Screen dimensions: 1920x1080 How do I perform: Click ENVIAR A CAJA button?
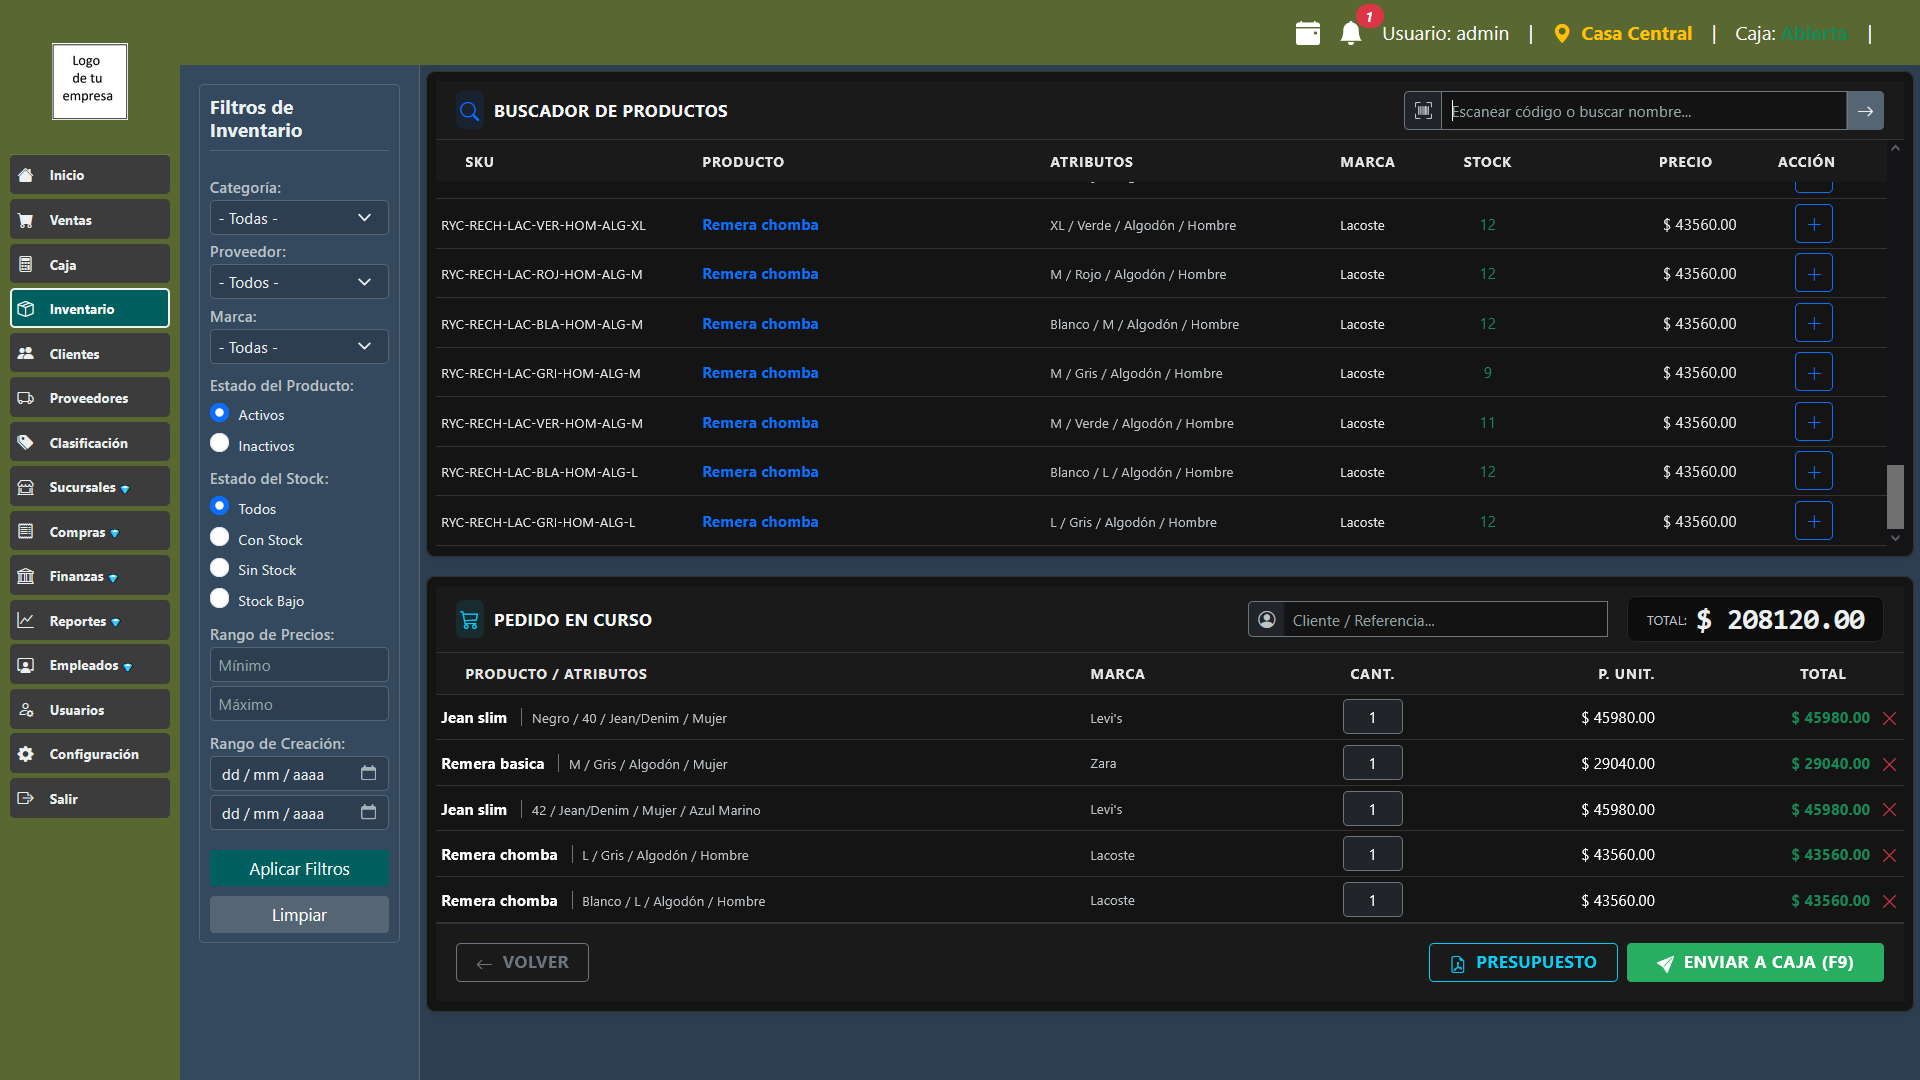tap(1754, 962)
